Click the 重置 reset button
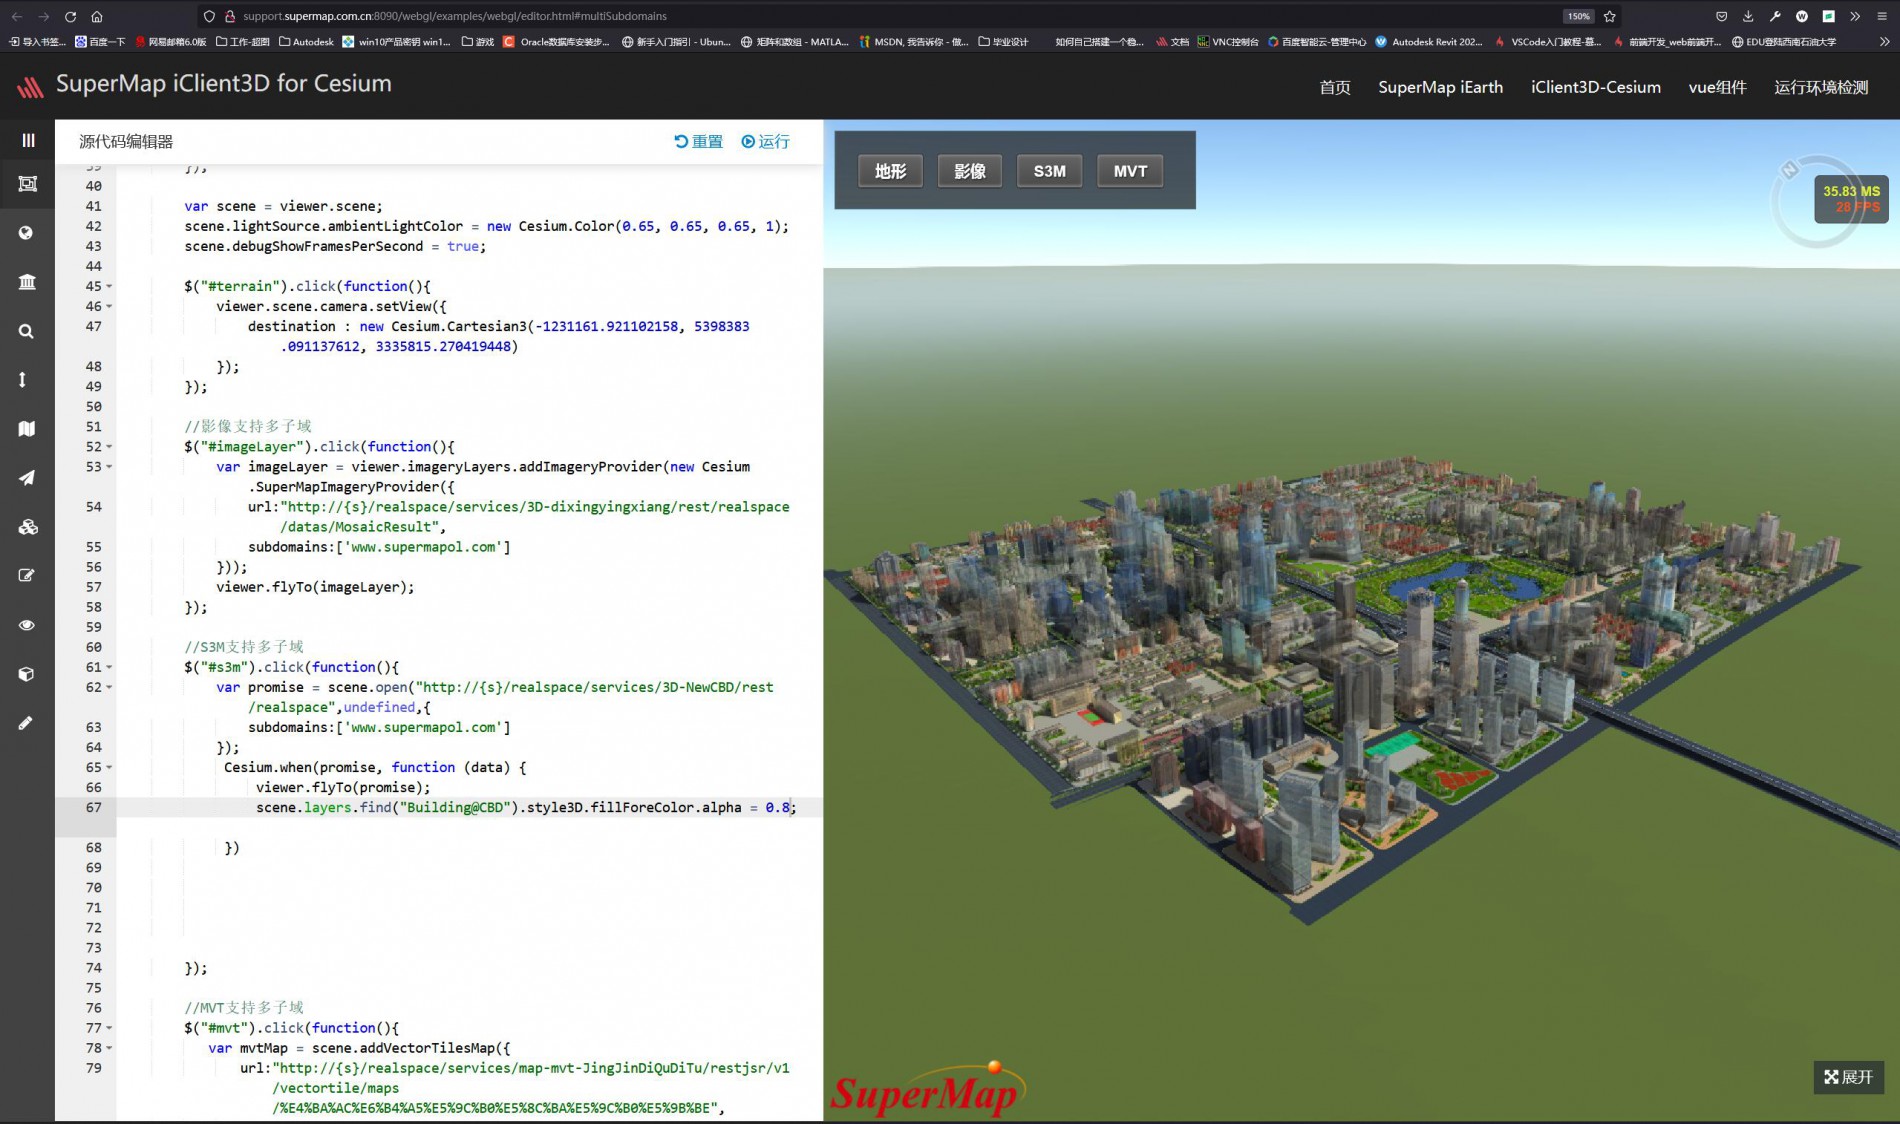 point(698,141)
